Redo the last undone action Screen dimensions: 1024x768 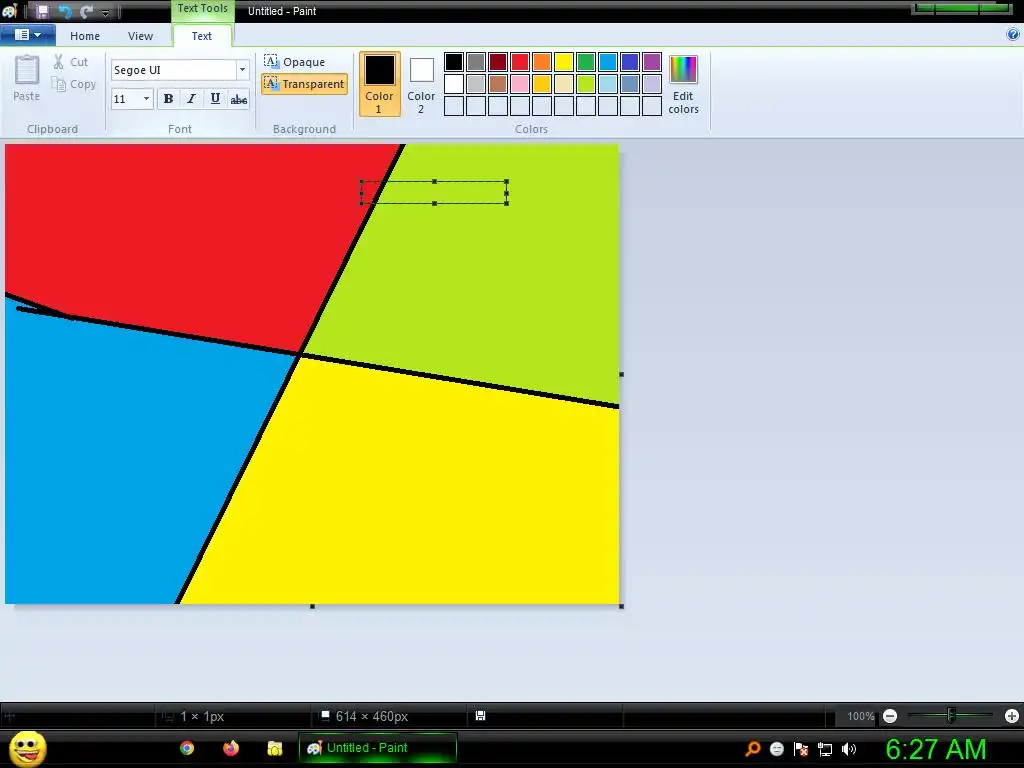pyautogui.click(x=86, y=11)
